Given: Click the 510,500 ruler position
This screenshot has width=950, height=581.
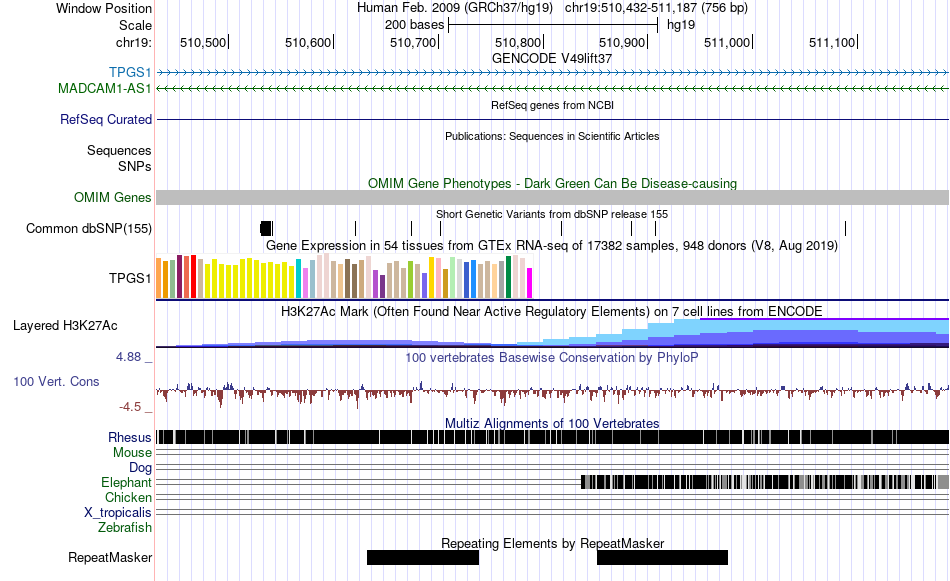Looking at the screenshot, I should (203, 42).
